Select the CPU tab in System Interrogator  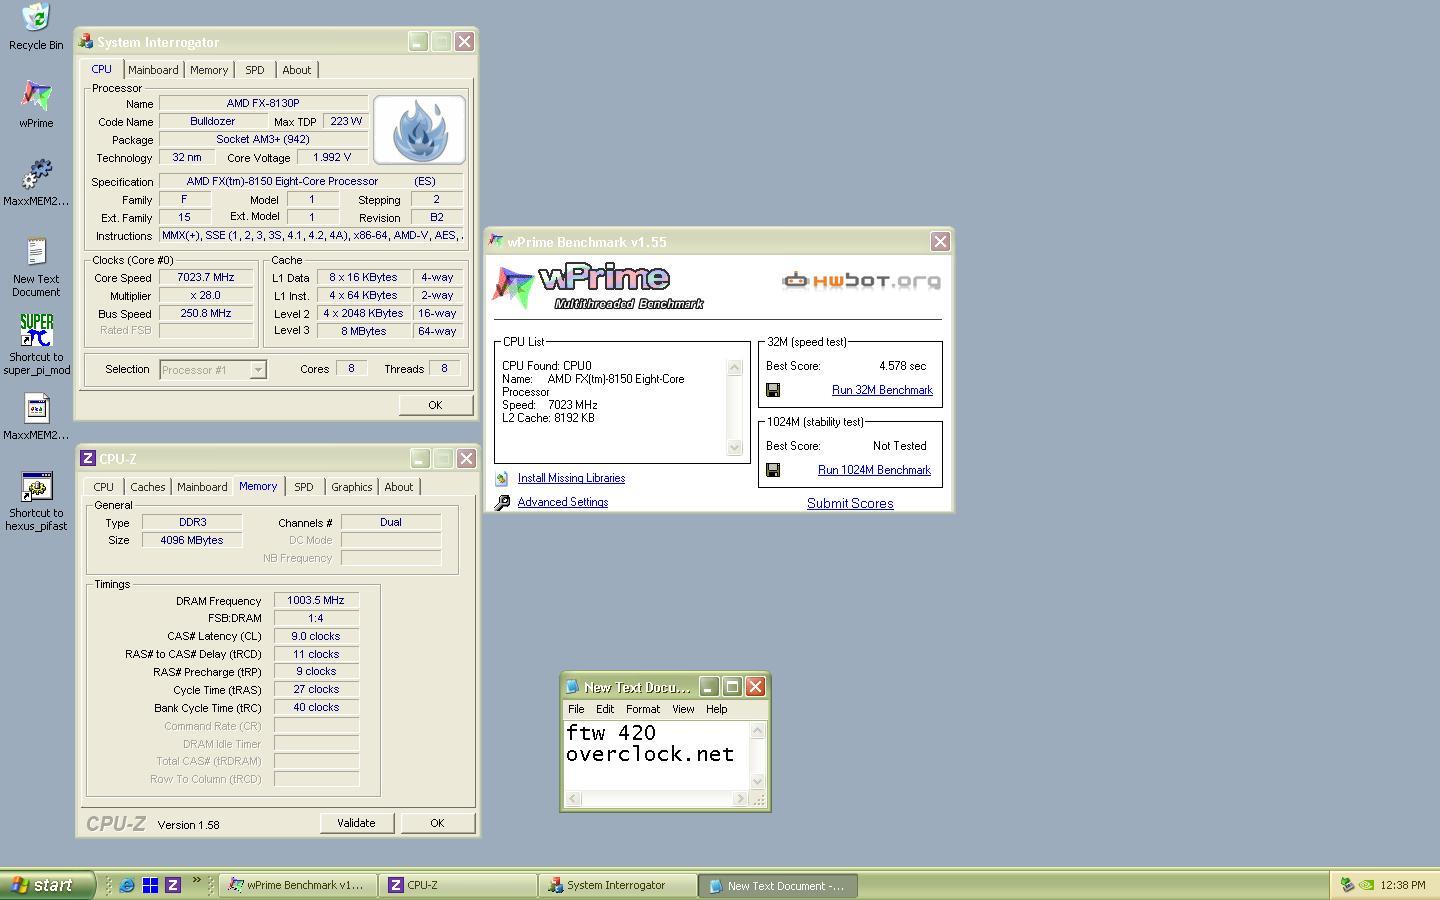pyautogui.click(x=102, y=69)
